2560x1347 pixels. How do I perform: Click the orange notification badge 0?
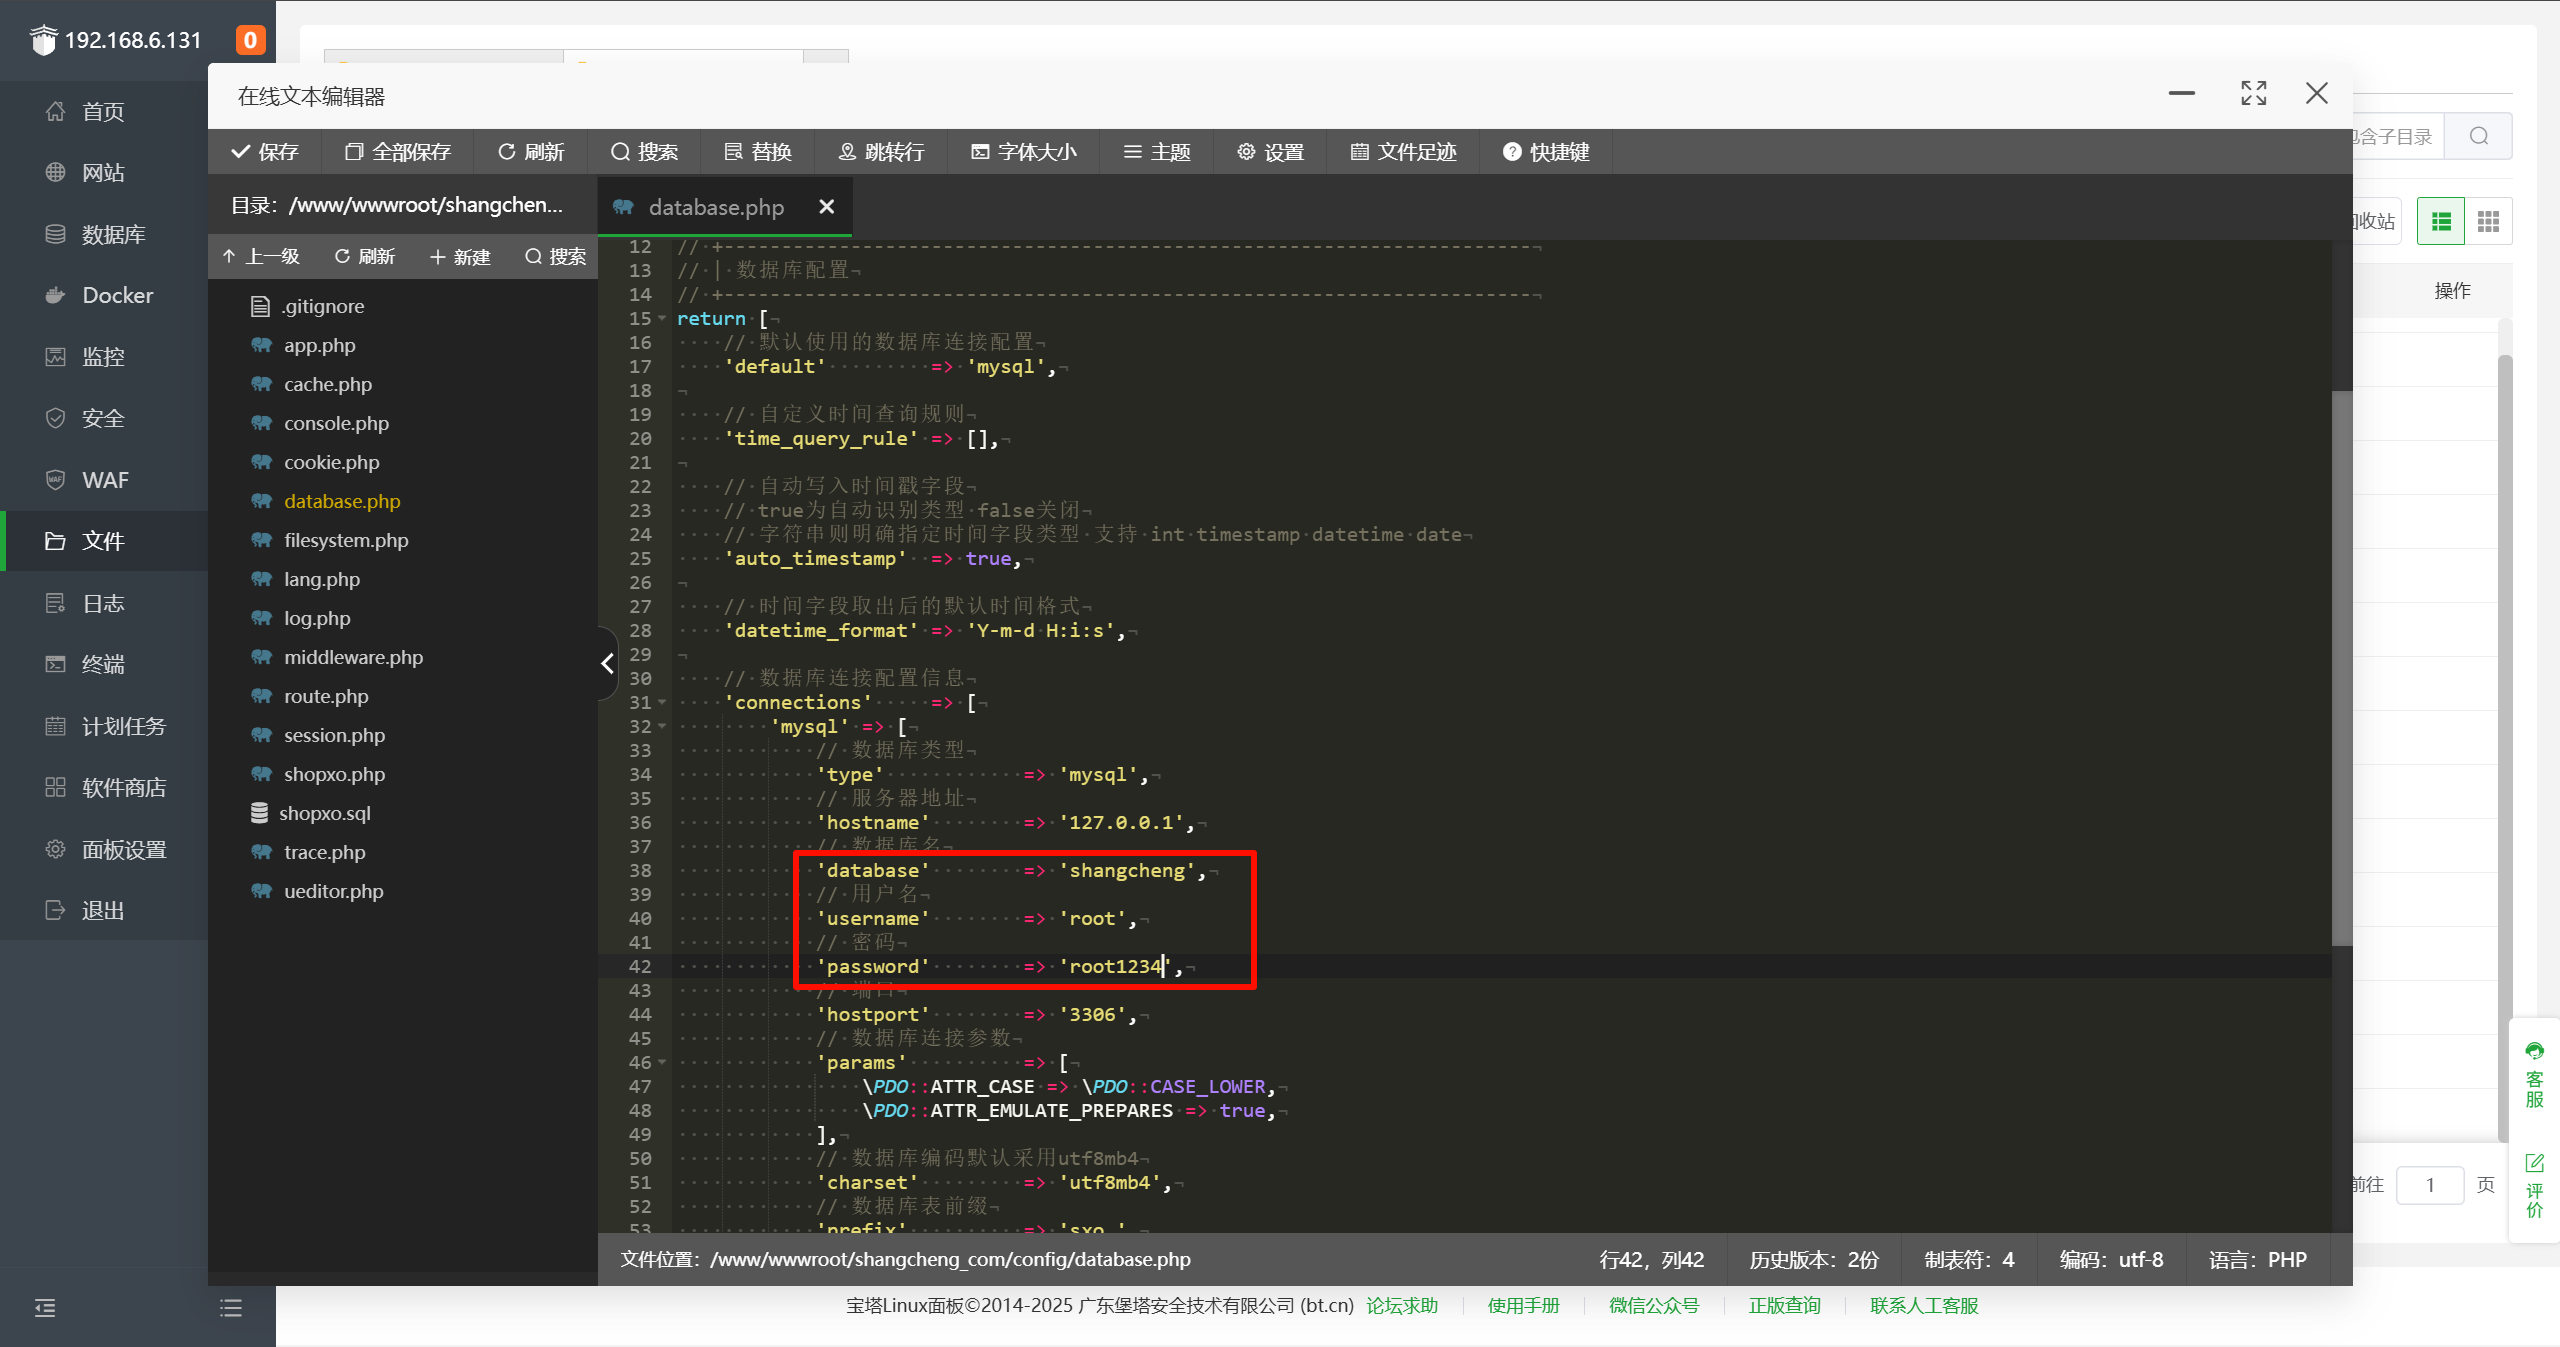click(x=250, y=40)
